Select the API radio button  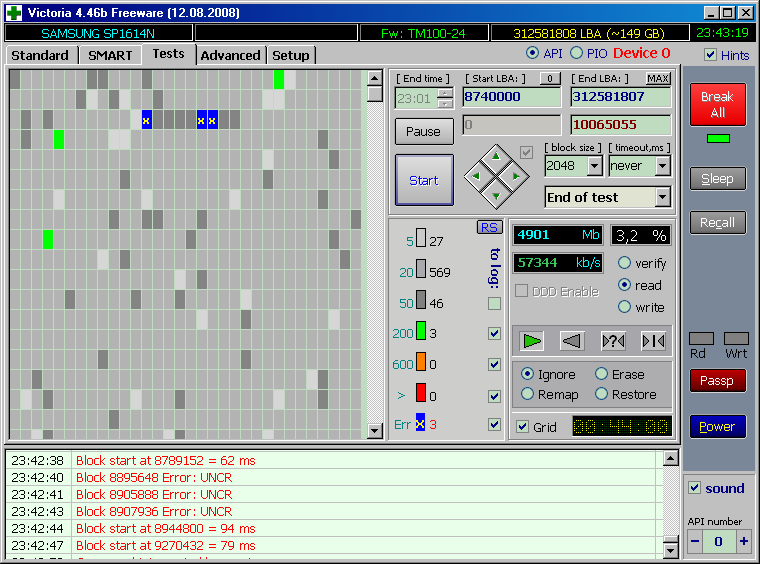532,53
